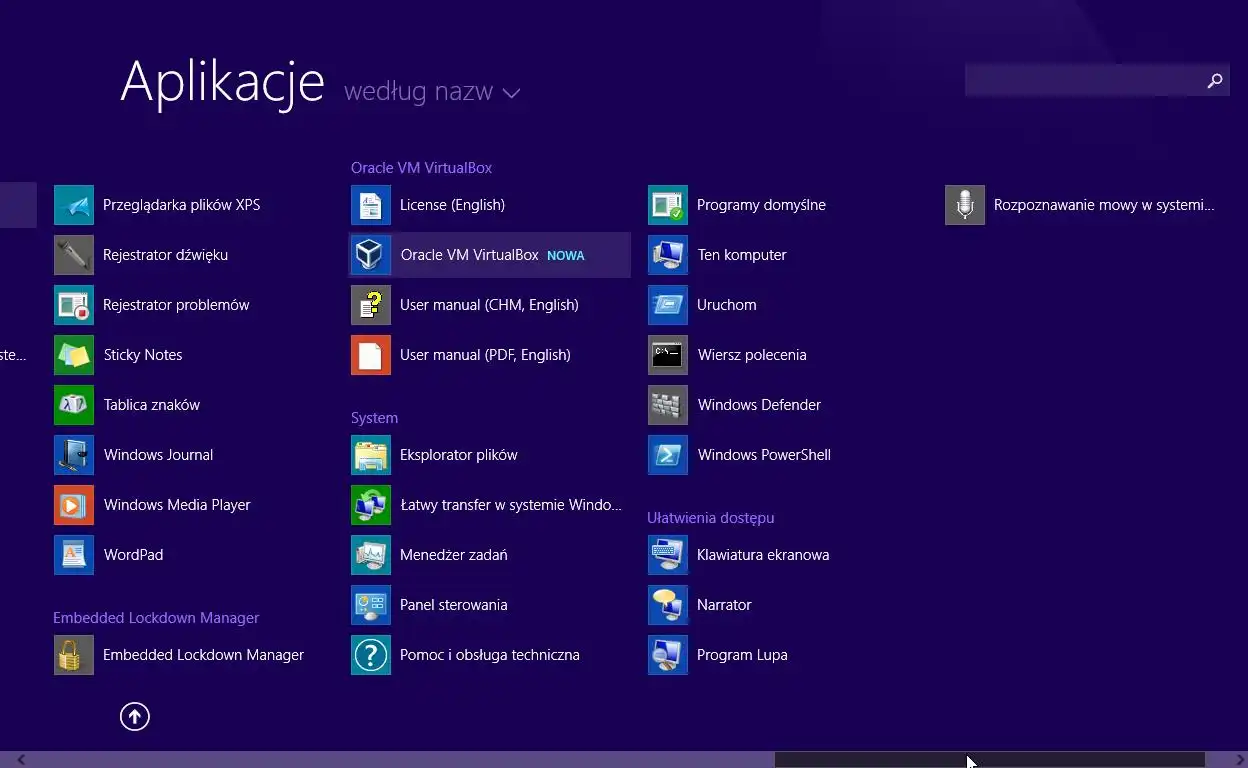Select the Oracle VM VirtualBox group header
Screen dimensions: 1248x768
click(421, 168)
